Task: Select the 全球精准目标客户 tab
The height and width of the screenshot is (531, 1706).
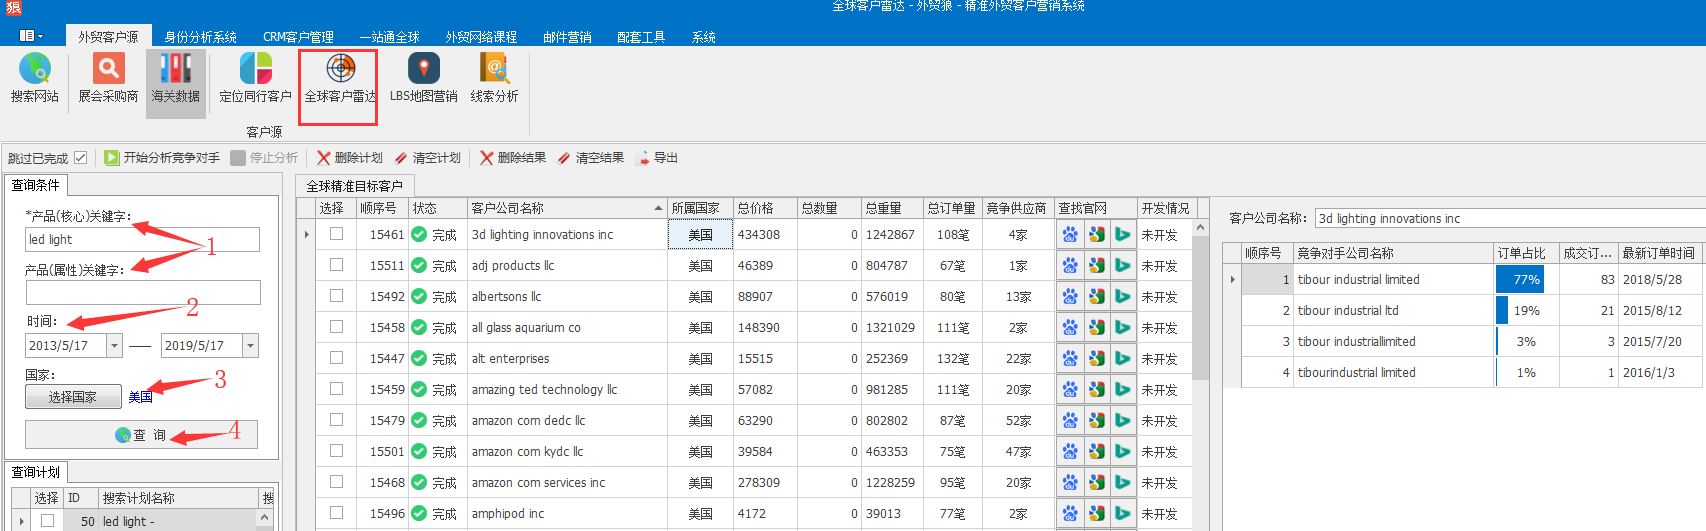Action: click(x=354, y=186)
